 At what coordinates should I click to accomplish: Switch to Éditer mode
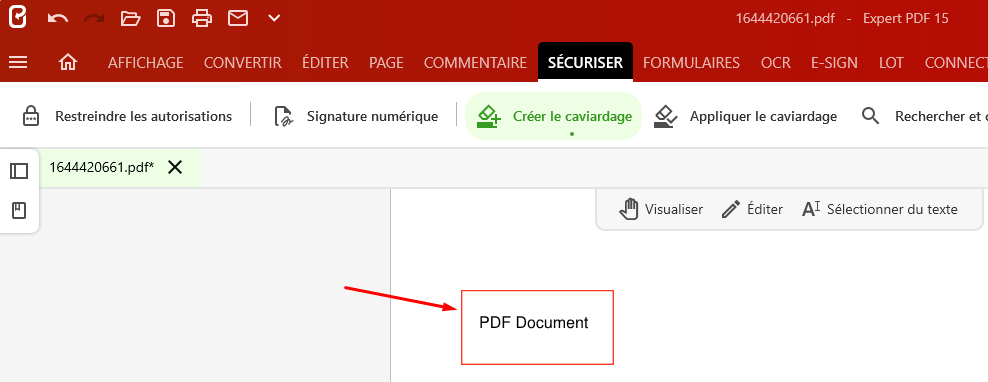click(x=752, y=209)
